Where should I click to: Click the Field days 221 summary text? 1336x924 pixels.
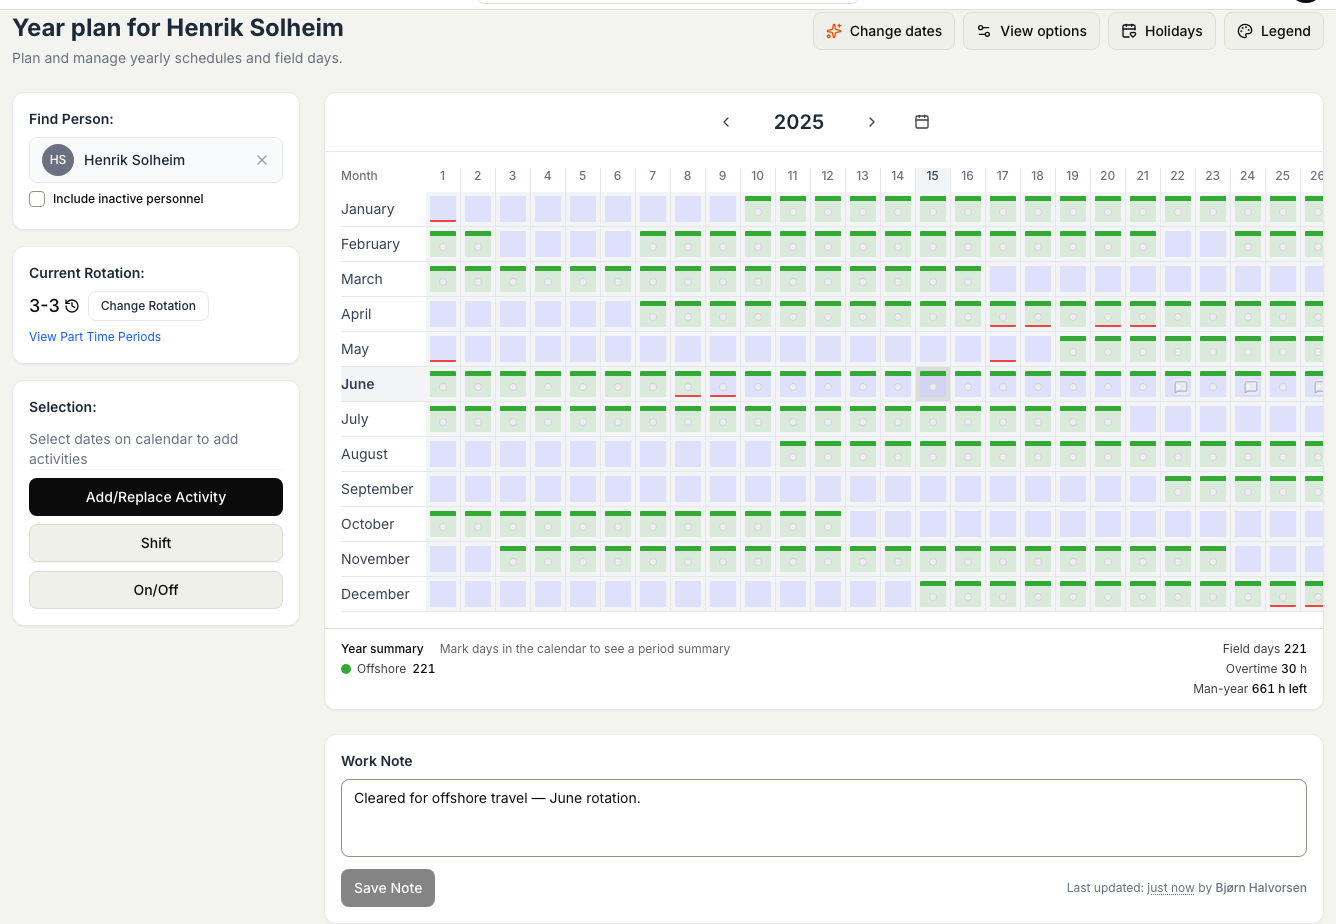point(1265,649)
